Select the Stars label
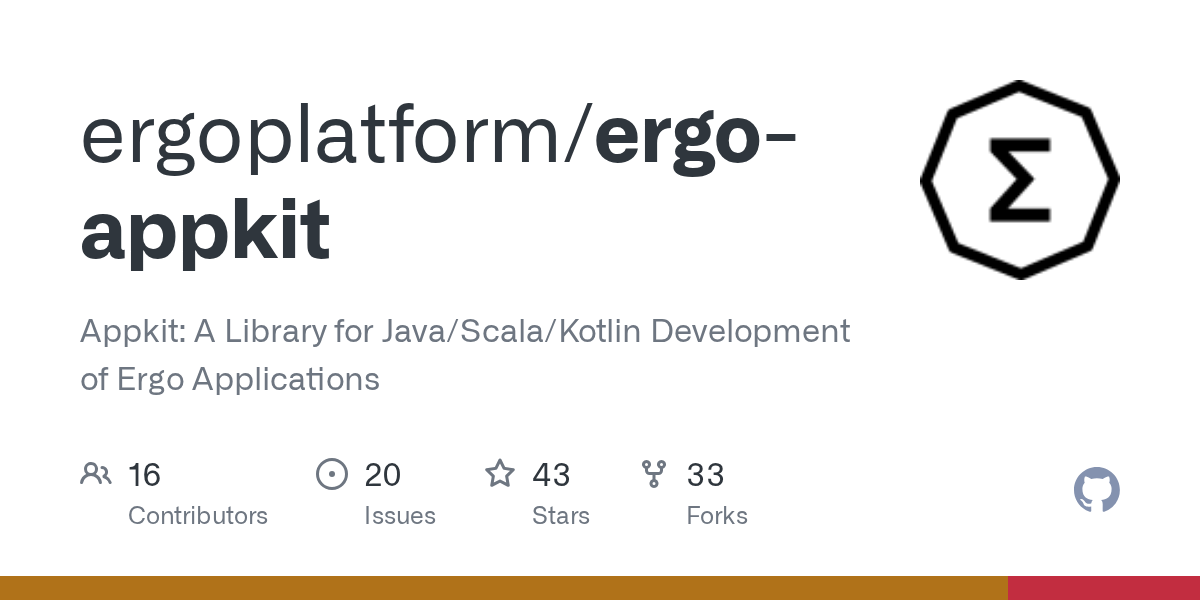 560,516
